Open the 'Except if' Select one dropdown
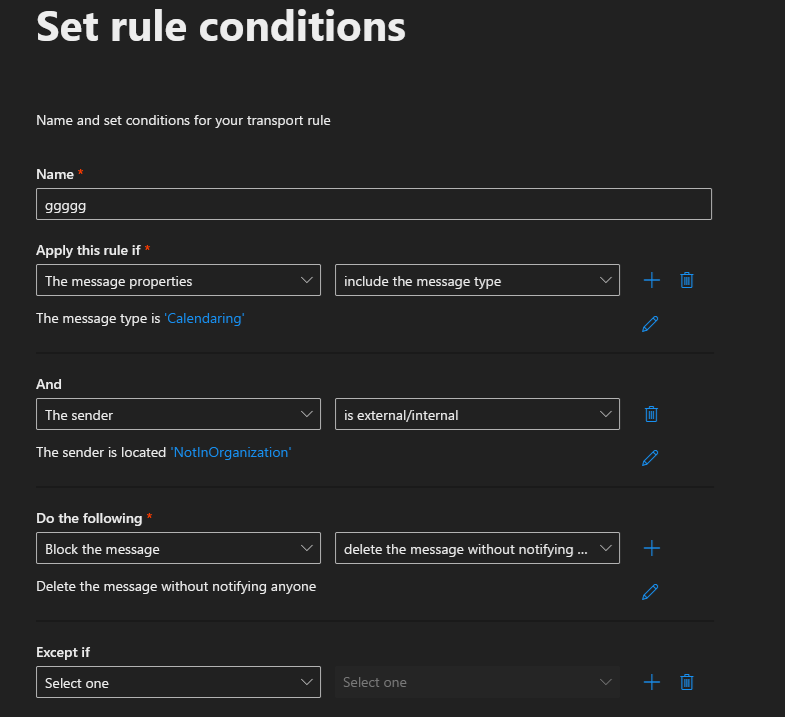The image size is (785, 717). click(178, 683)
